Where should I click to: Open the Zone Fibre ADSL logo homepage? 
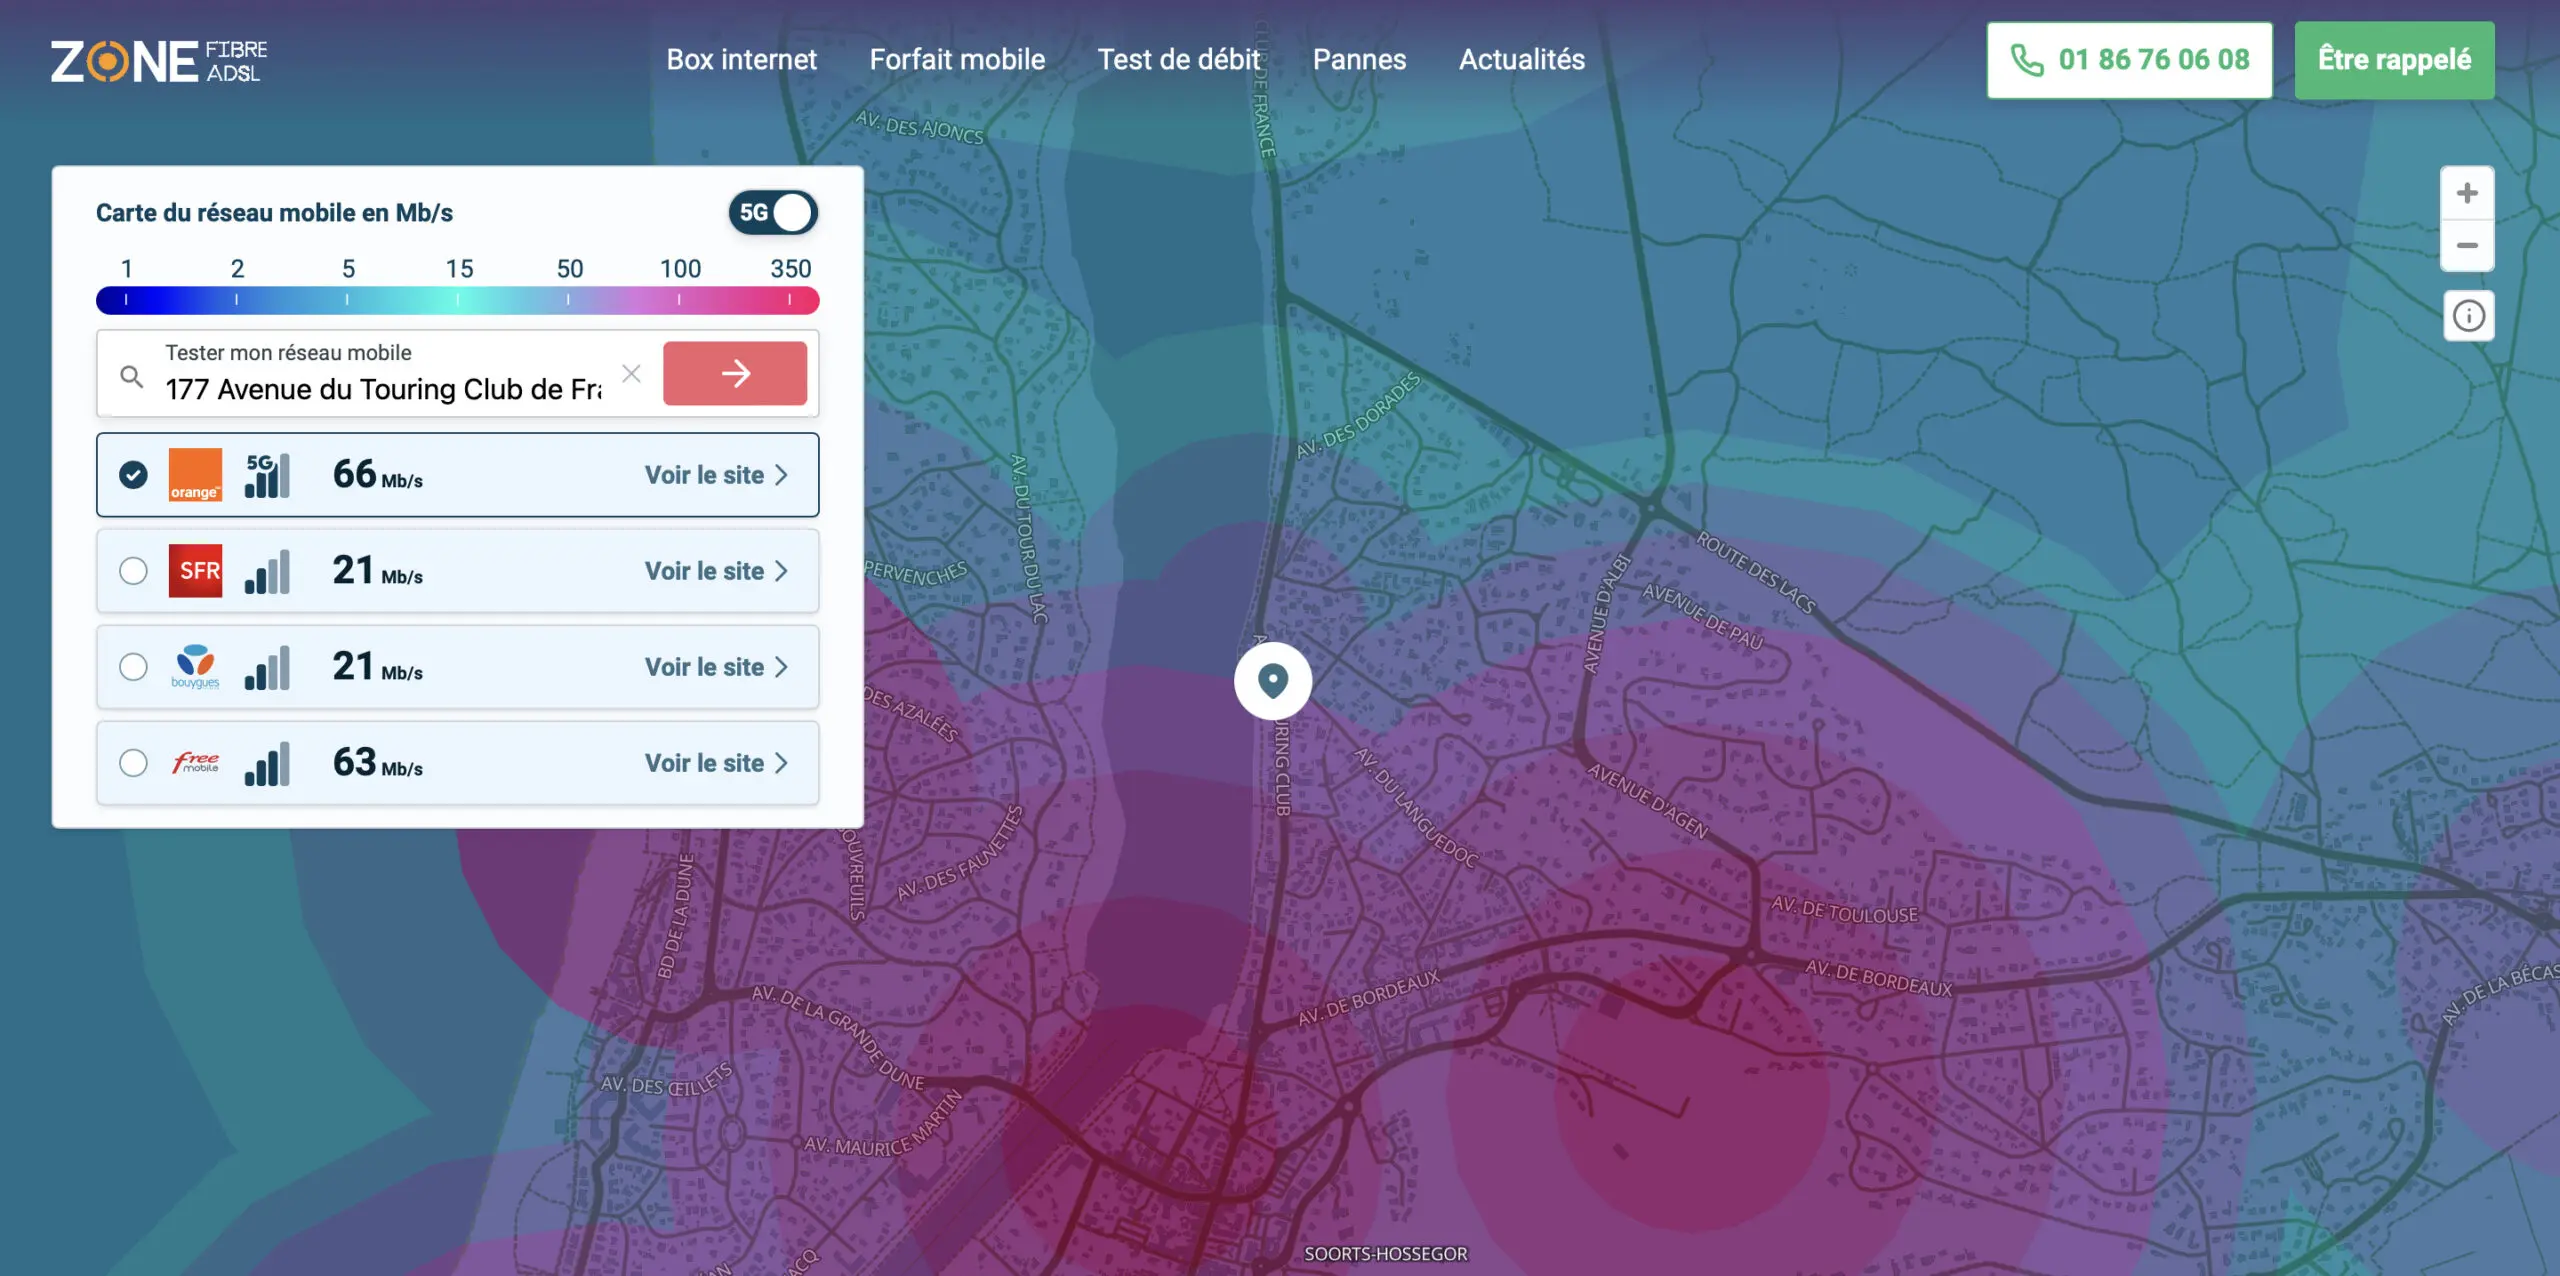(159, 61)
